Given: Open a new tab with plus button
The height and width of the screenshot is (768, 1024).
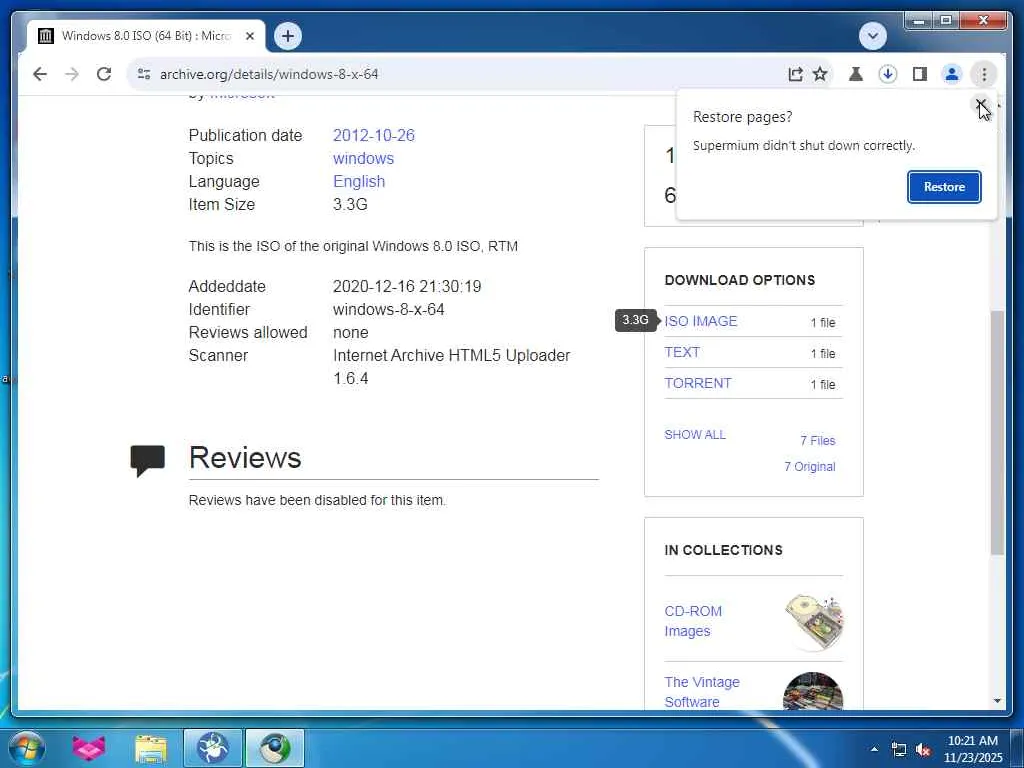Looking at the screenshot, I should click(x=288, y=36).
